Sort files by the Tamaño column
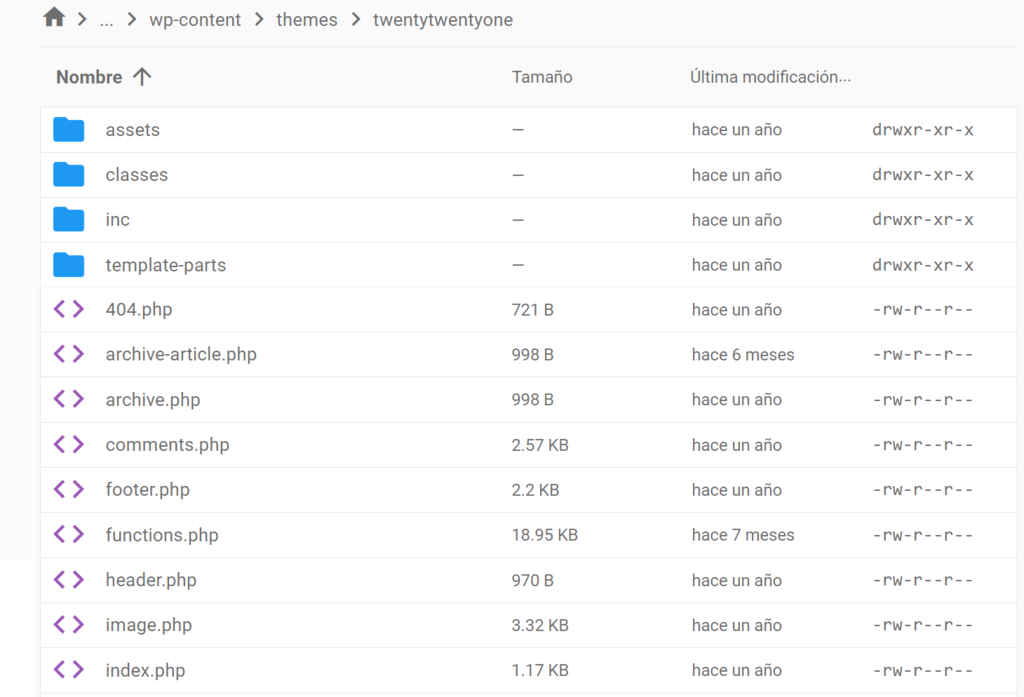Image resolution: width=1024 pixels, height=697 pixels. tap(541, 76)
